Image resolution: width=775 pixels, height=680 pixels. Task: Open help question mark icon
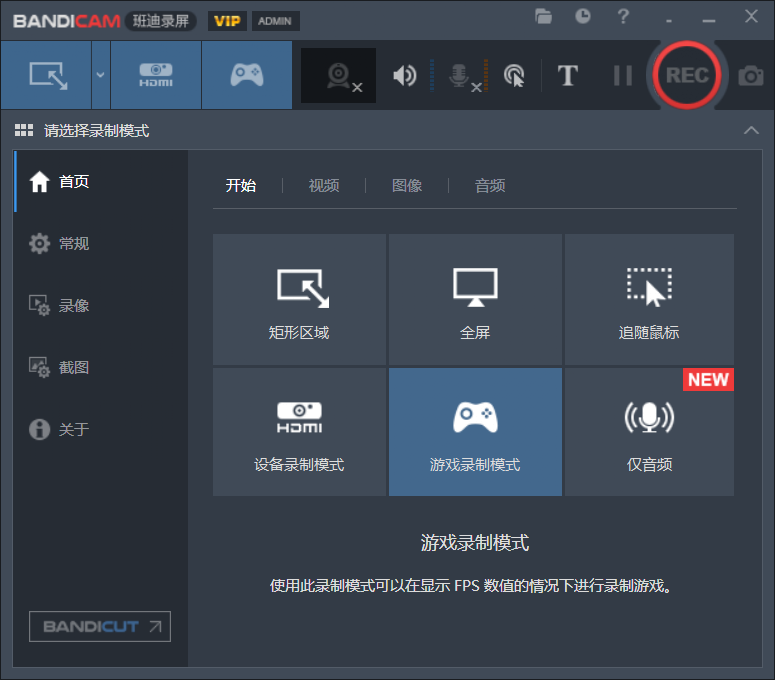(623, 16)
